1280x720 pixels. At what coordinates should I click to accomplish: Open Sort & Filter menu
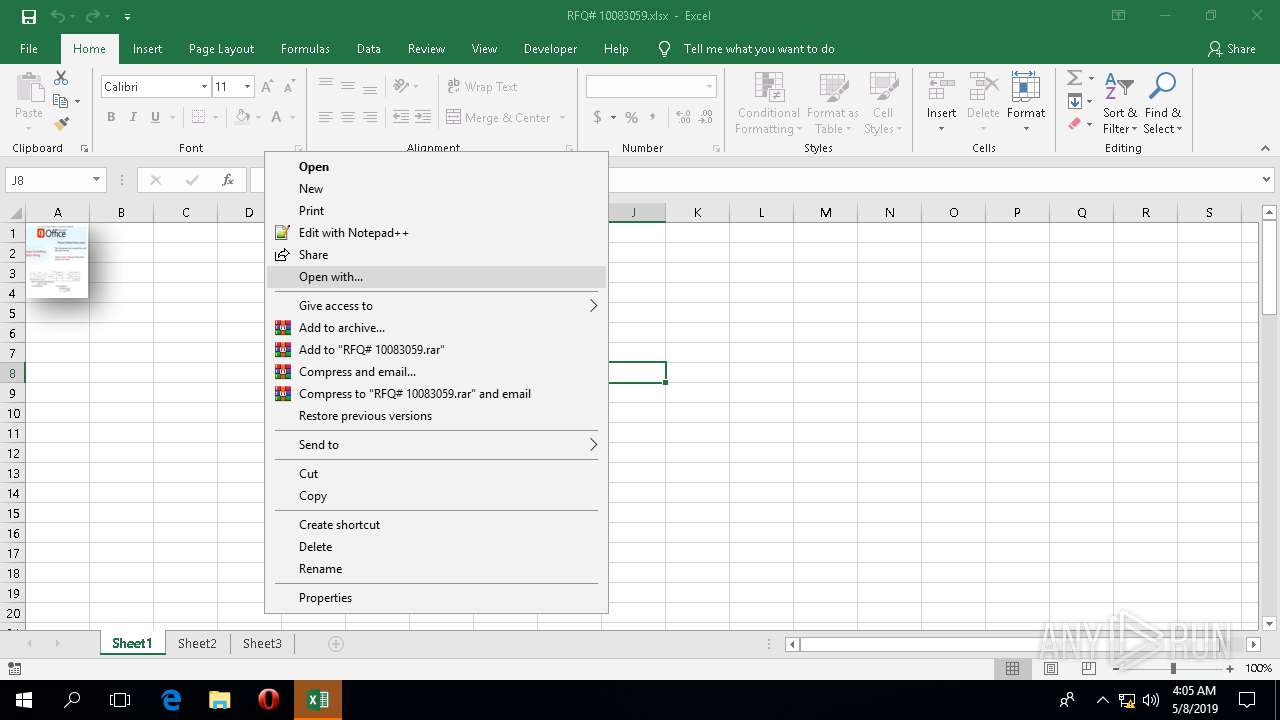[1119, 103]
